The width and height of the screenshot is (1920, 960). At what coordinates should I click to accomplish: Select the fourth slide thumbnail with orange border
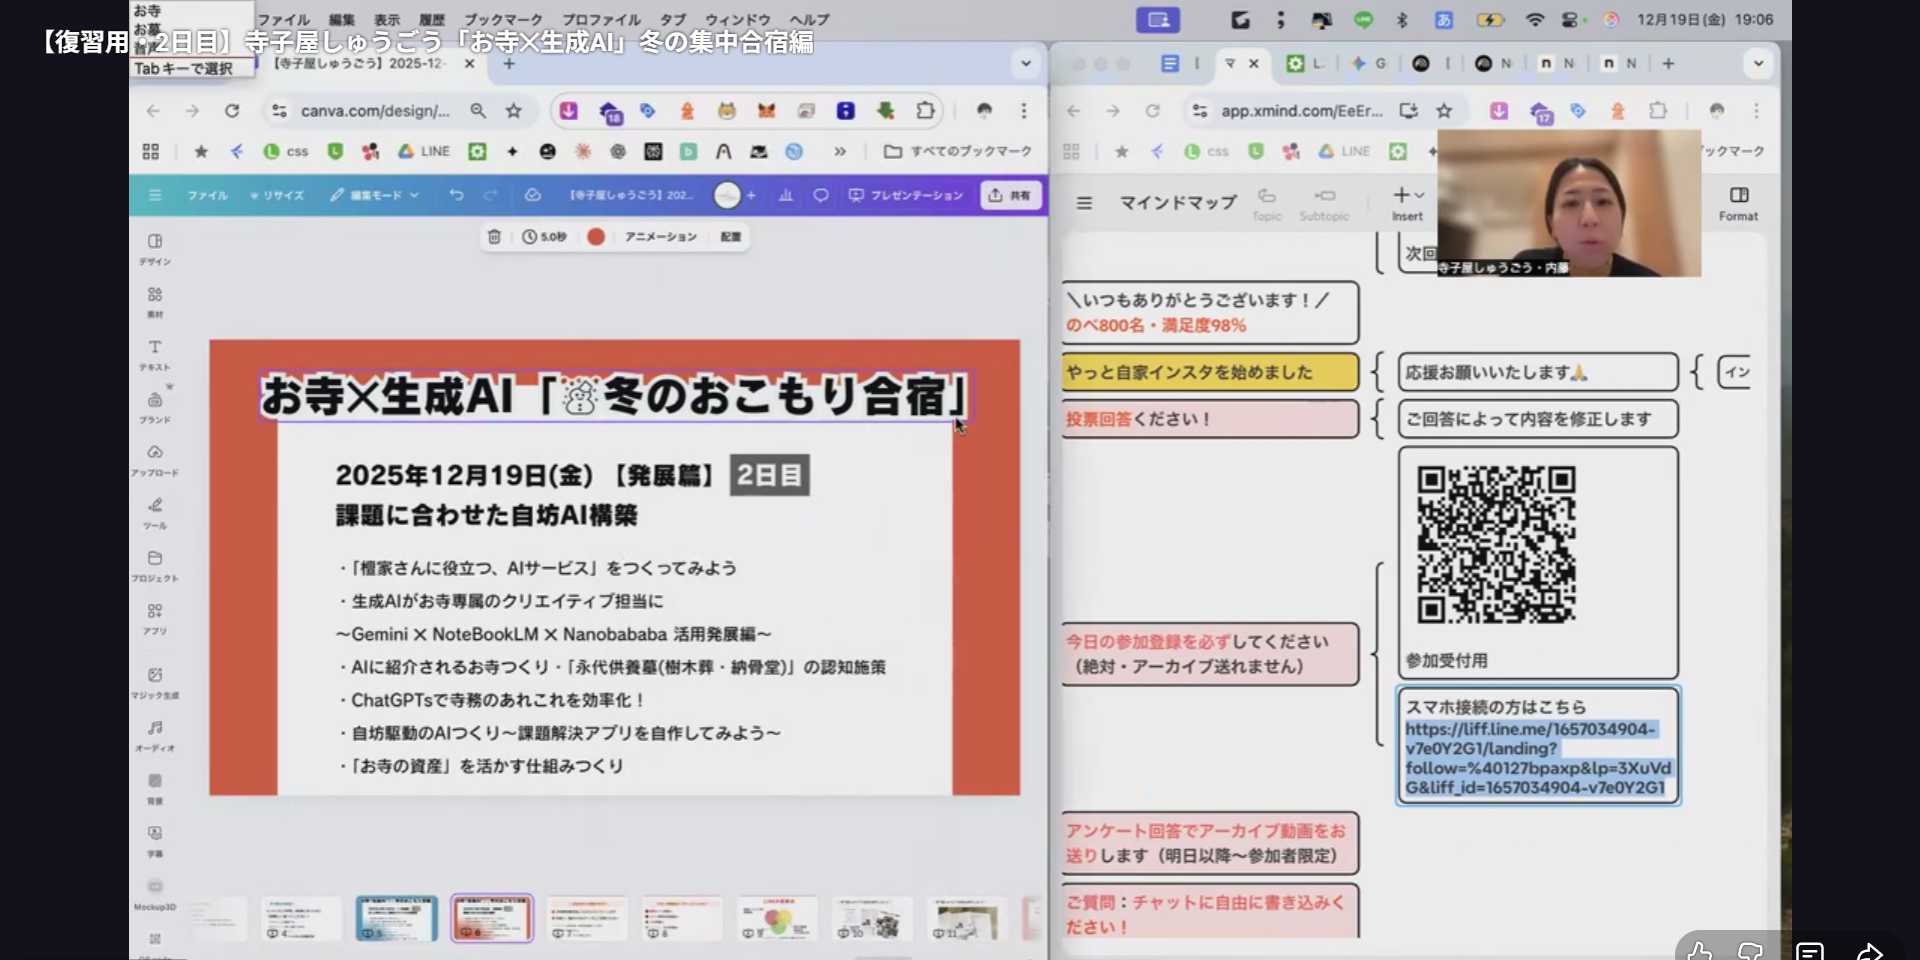pos(492,917)
